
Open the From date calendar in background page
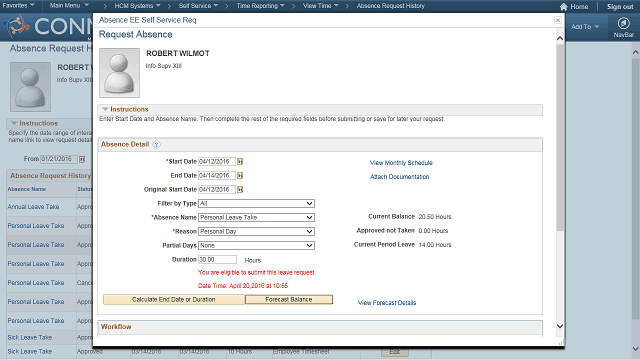tap(82, 159)
